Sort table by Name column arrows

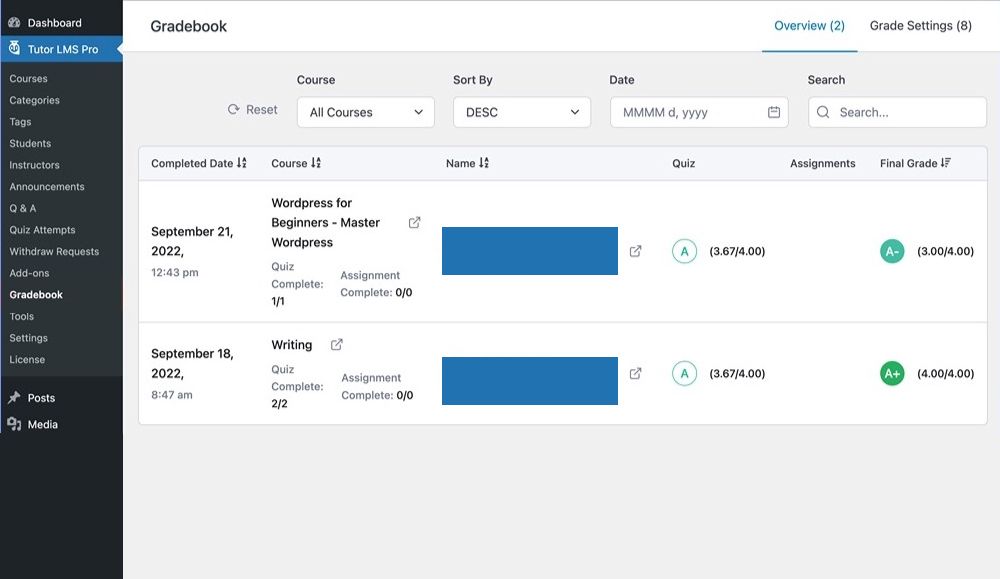(x=484, y=163)
